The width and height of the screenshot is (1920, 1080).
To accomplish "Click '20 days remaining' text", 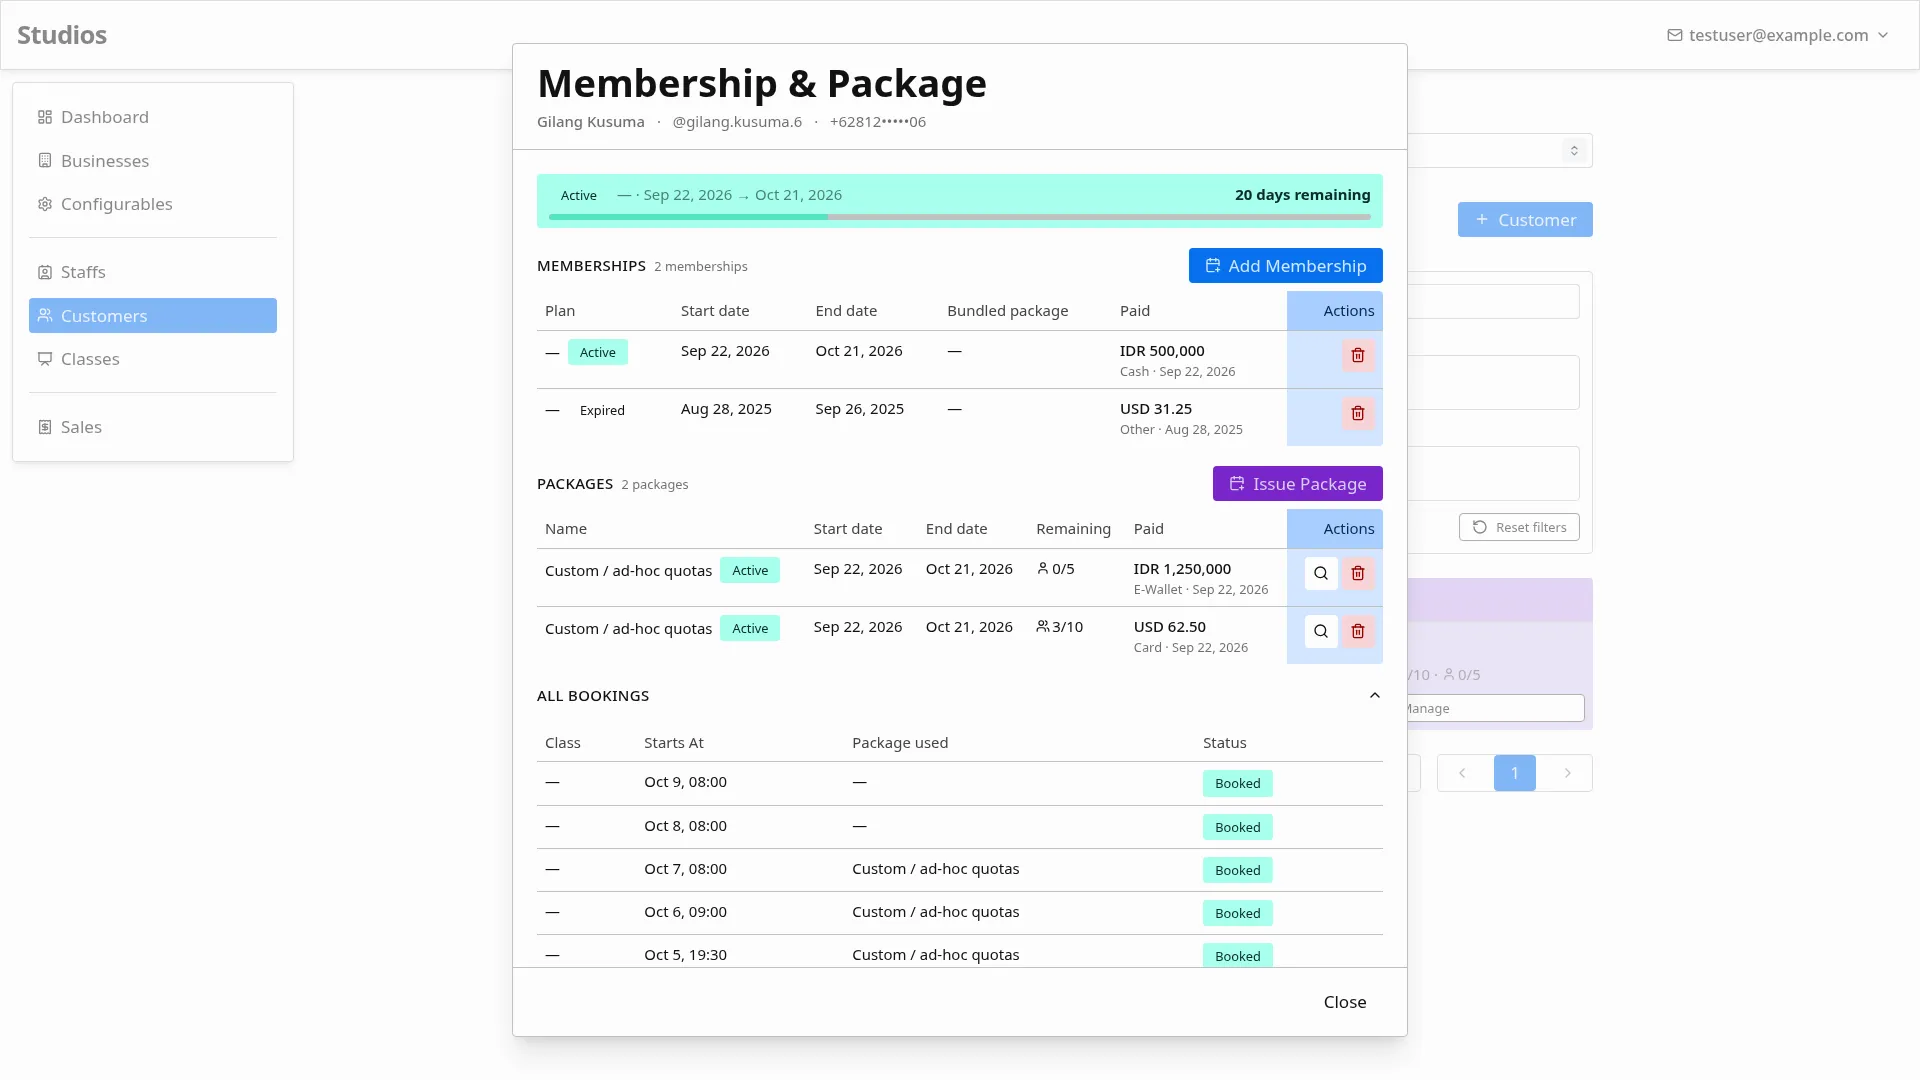I will pyautogui.click(x=1302, y=195).
